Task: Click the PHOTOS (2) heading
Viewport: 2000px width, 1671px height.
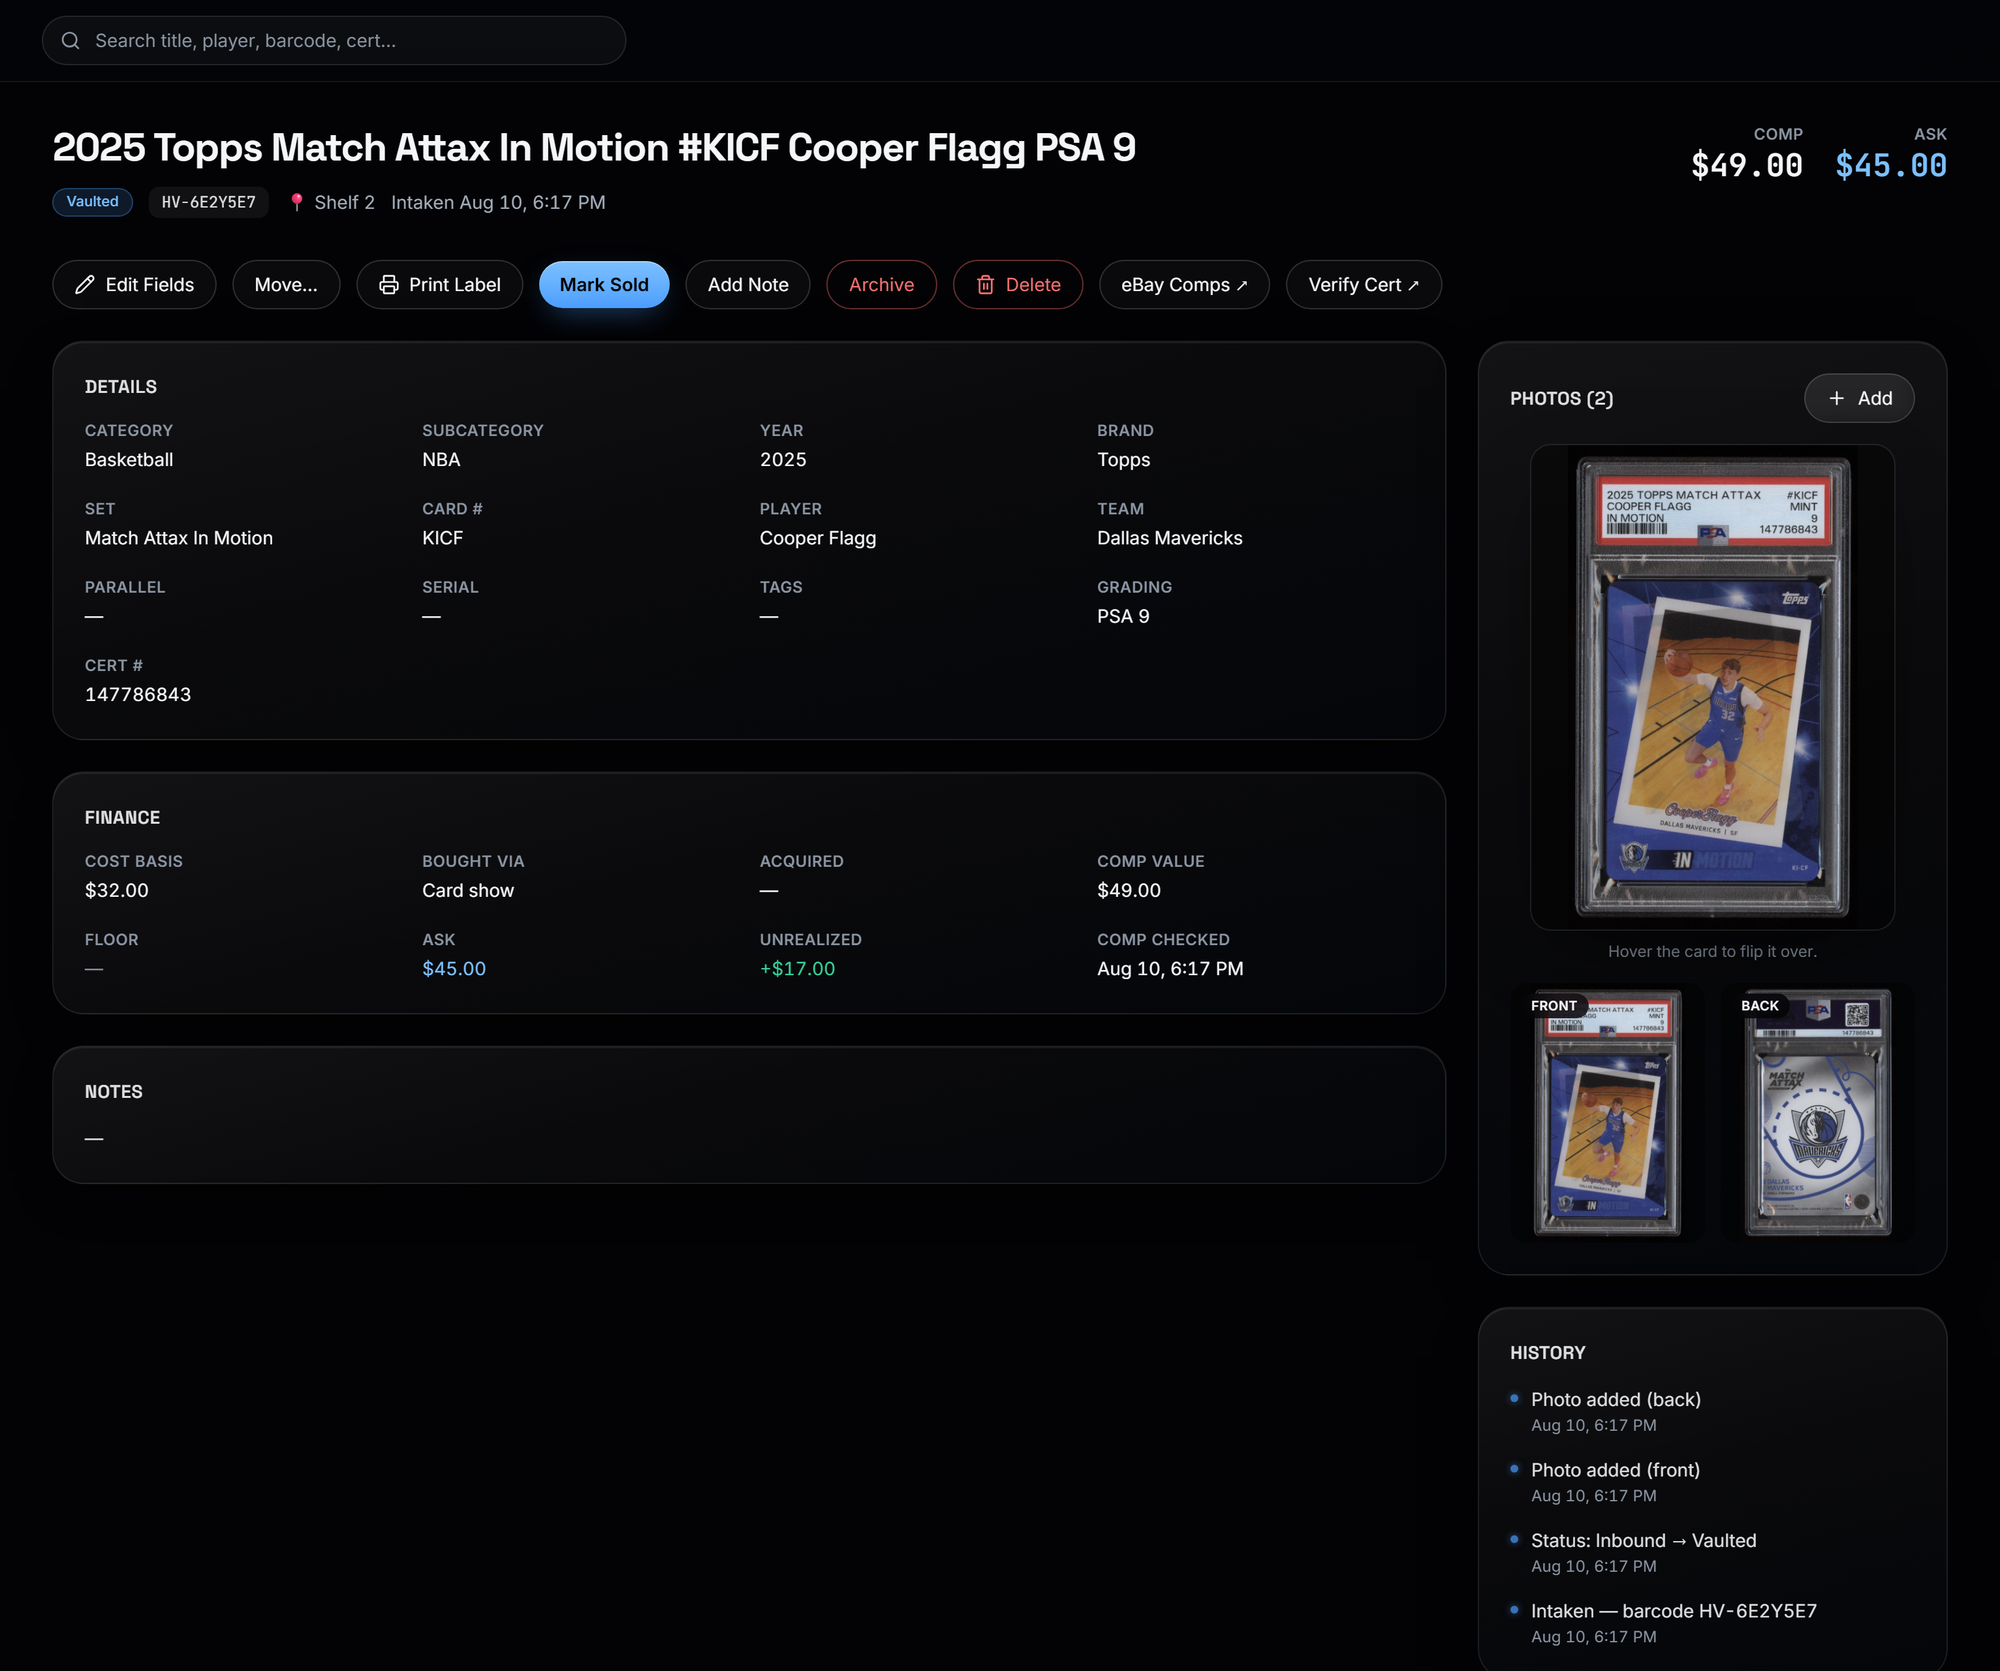Action: [x=1562, y=398]
